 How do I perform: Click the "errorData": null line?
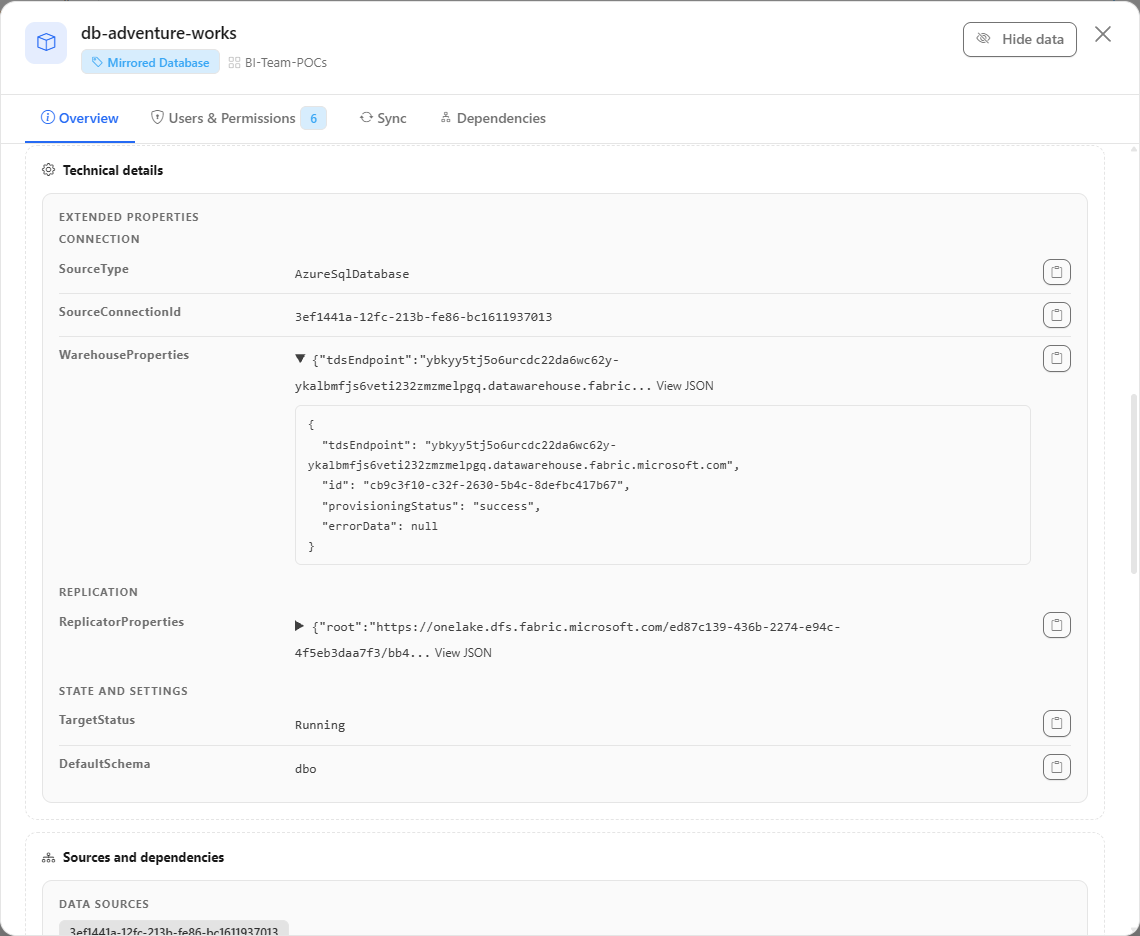point(380,526)
